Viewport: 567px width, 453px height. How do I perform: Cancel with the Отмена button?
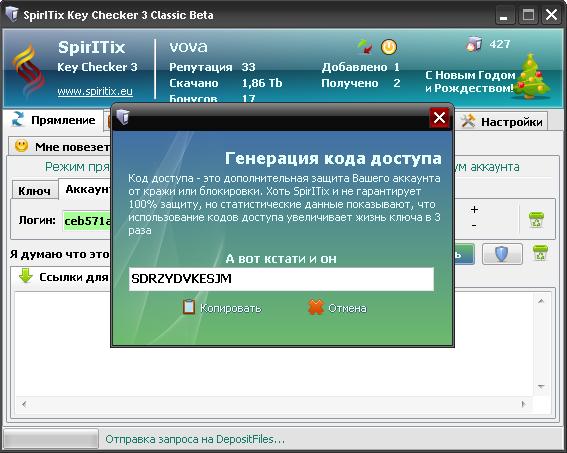click(x=337, y=308)
